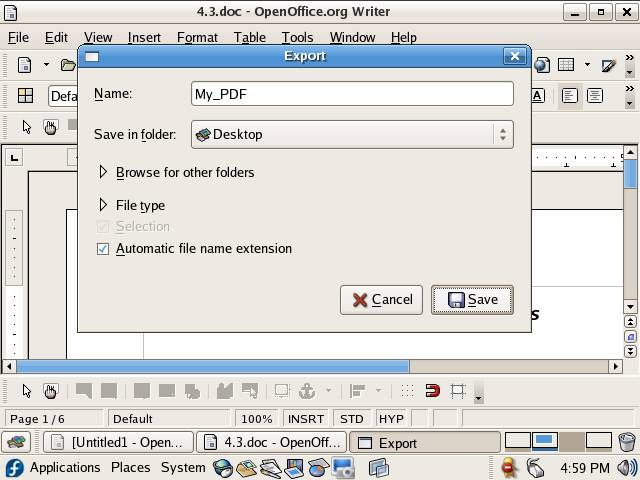
Task: Click the Display Grid icon
Action: [407, 391]
